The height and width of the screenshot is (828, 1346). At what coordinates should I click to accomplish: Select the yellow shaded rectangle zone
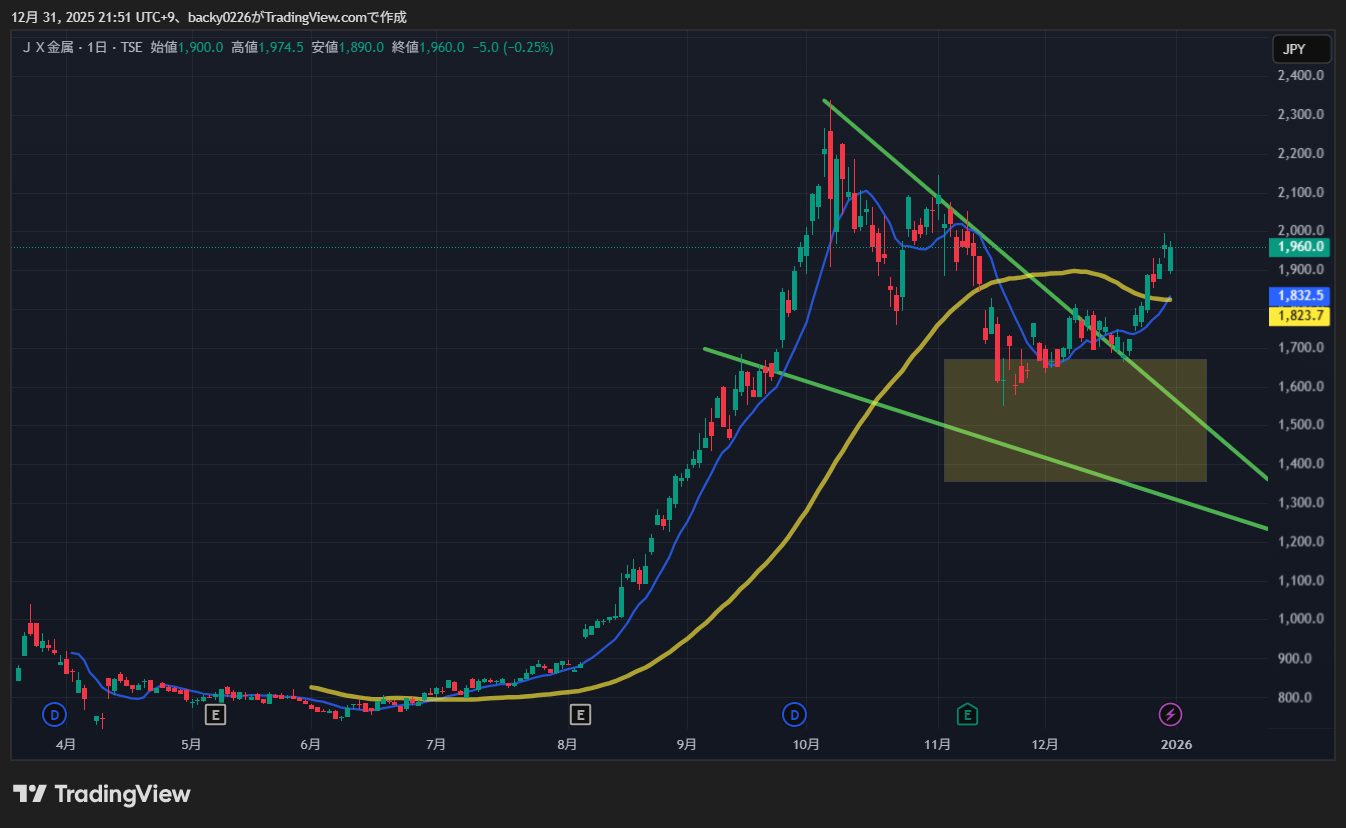pyautogui.click(x=1075, y=420)
